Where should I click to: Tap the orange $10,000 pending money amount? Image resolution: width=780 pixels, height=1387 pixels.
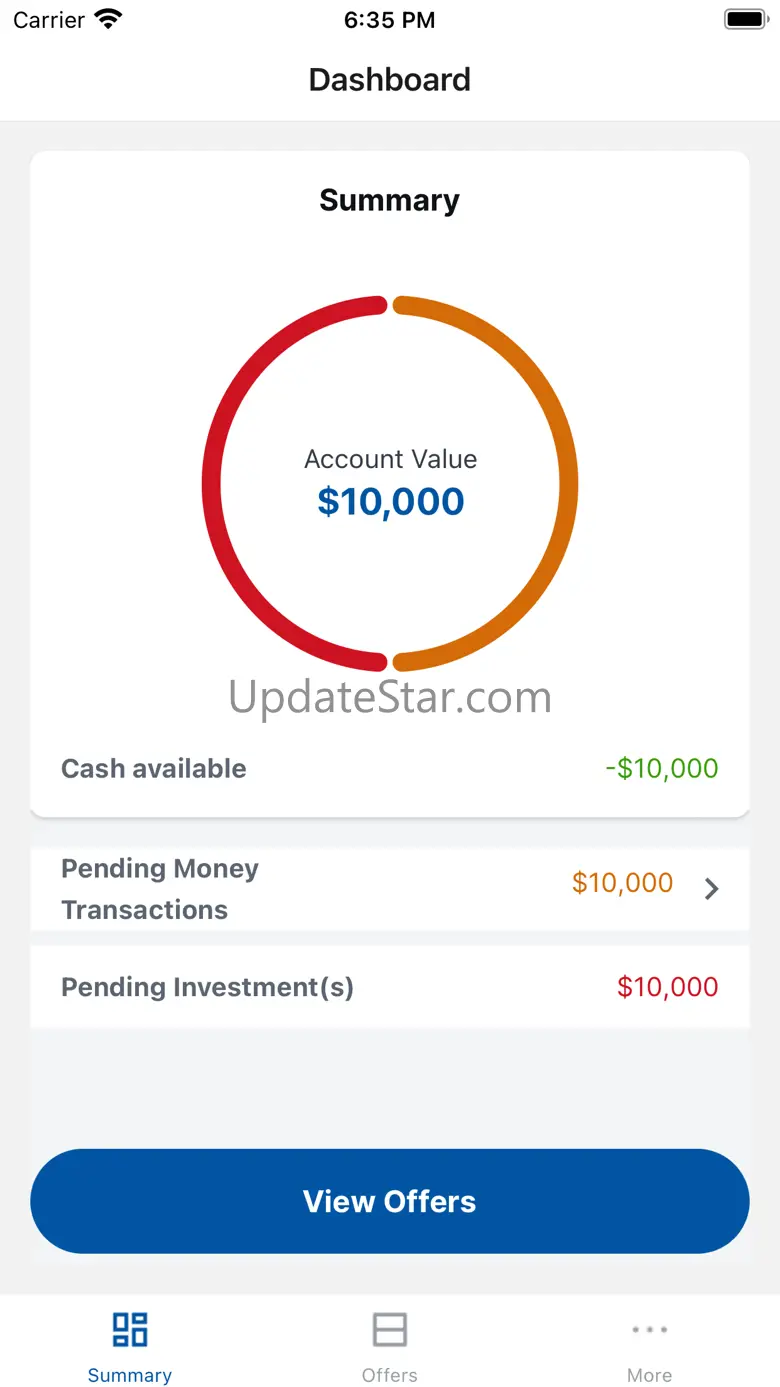622,883
